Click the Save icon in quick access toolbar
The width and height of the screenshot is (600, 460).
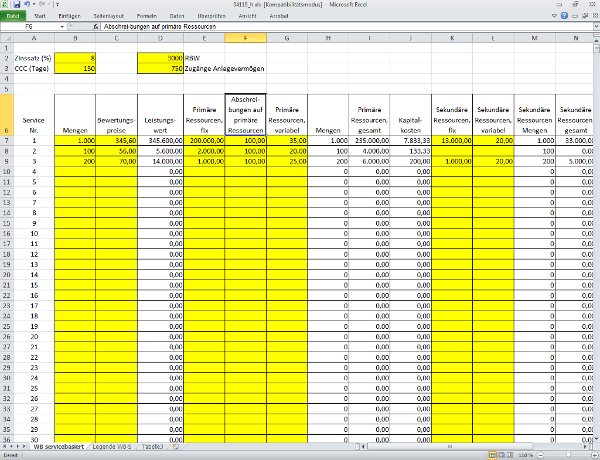tap(16, 5)
